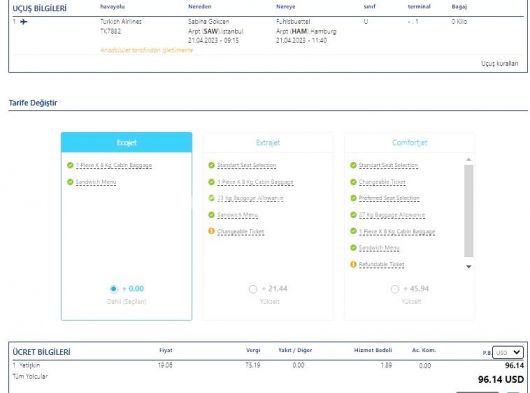The height and width of the screenshot is (393, 530).
Task: Click green check beside Comfortjet Changeable Ticket
Action: tap(353, 182)
